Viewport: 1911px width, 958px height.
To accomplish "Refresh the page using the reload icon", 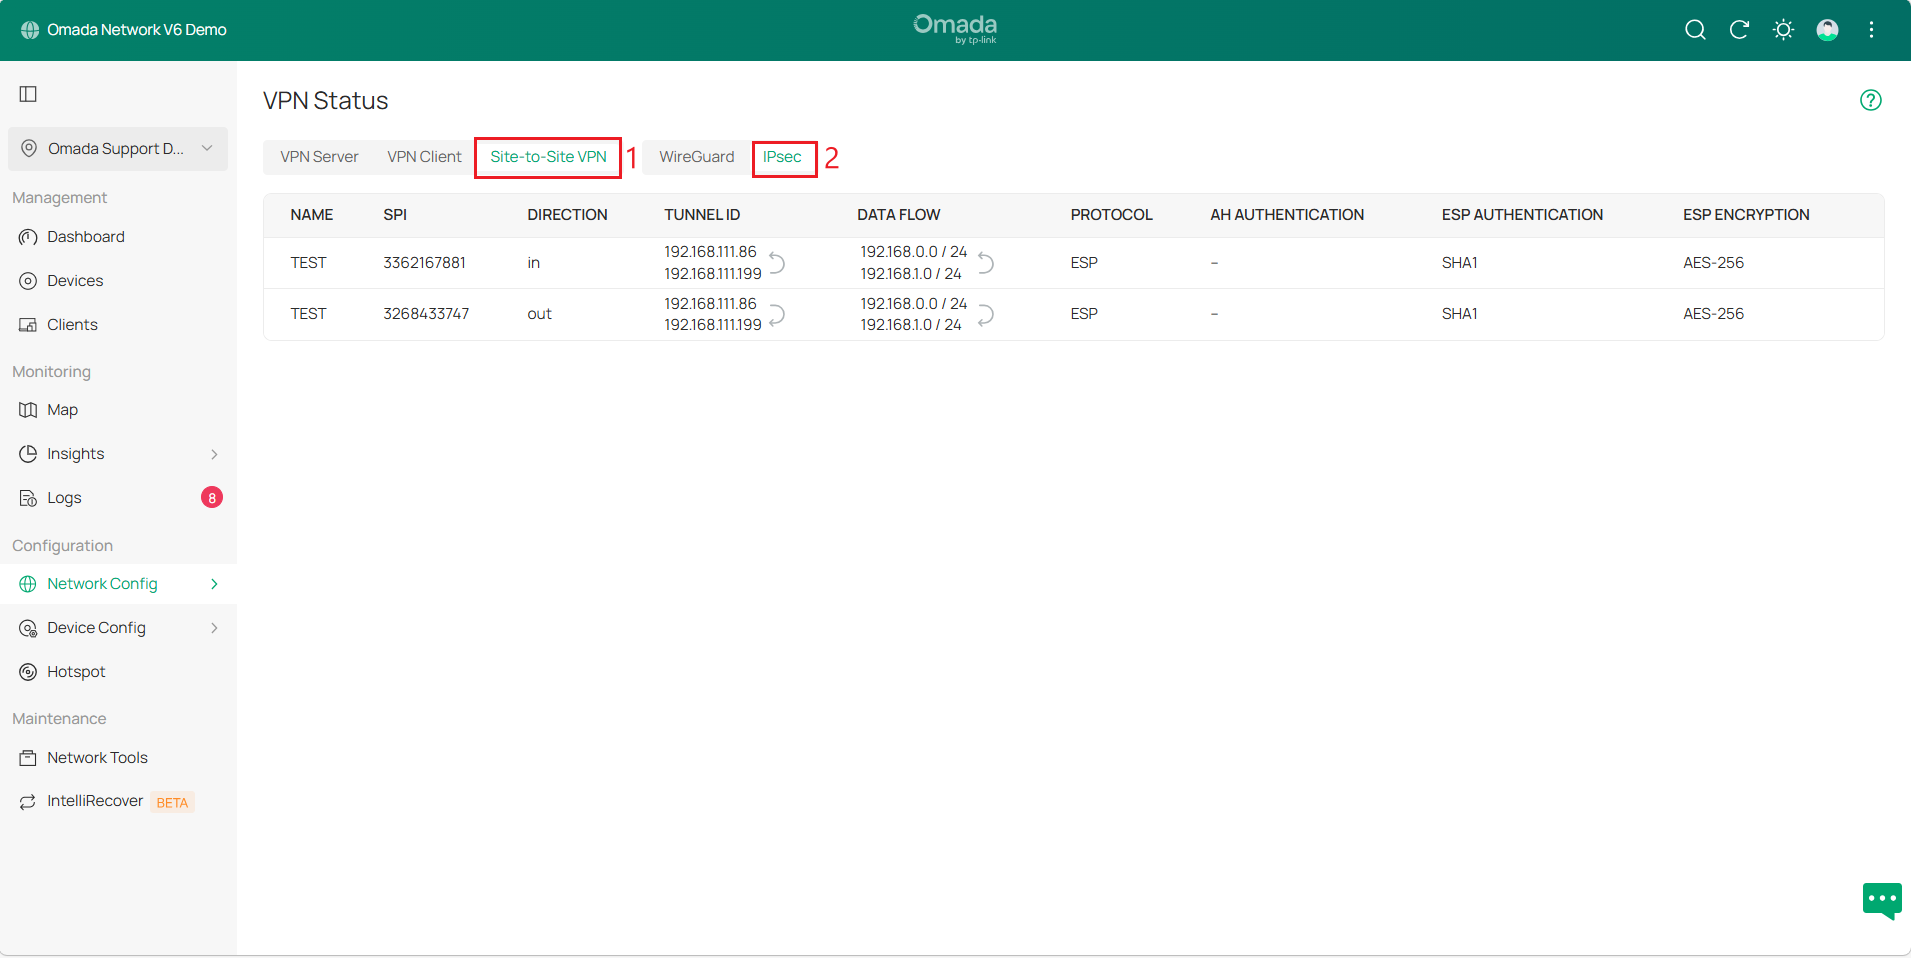I will pyautogui.click(x=1739, y=30).
